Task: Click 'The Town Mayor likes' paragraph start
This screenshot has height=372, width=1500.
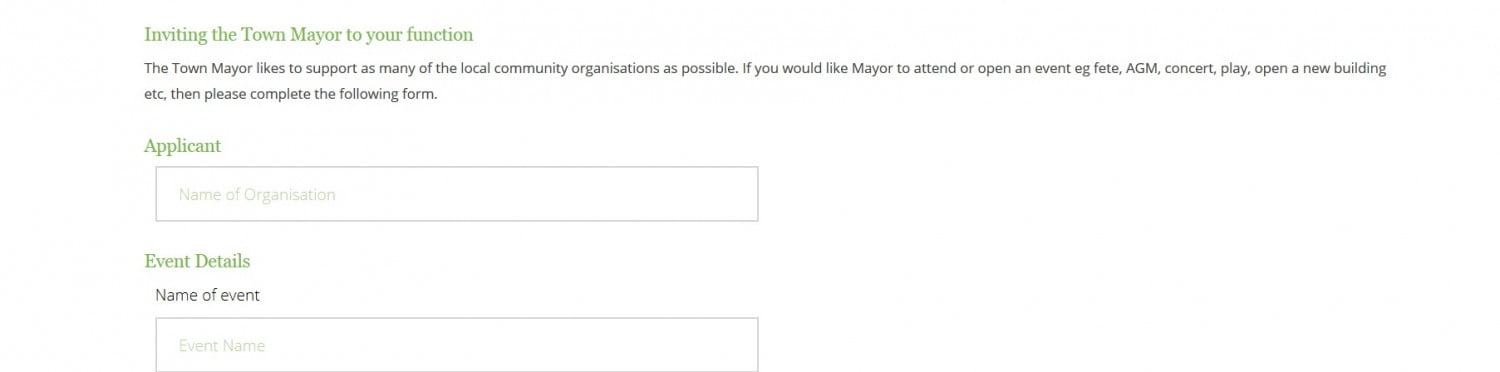Action: [x=213, y=69]
